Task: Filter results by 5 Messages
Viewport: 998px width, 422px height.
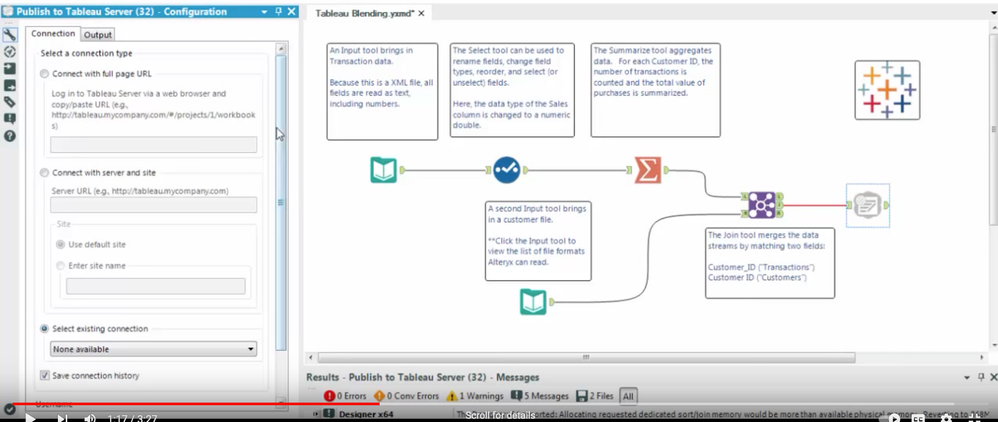Action: (540, 396)
